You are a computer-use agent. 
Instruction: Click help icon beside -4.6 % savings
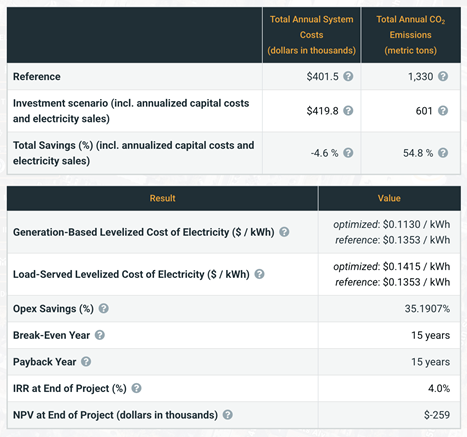(x=348, y=153)
